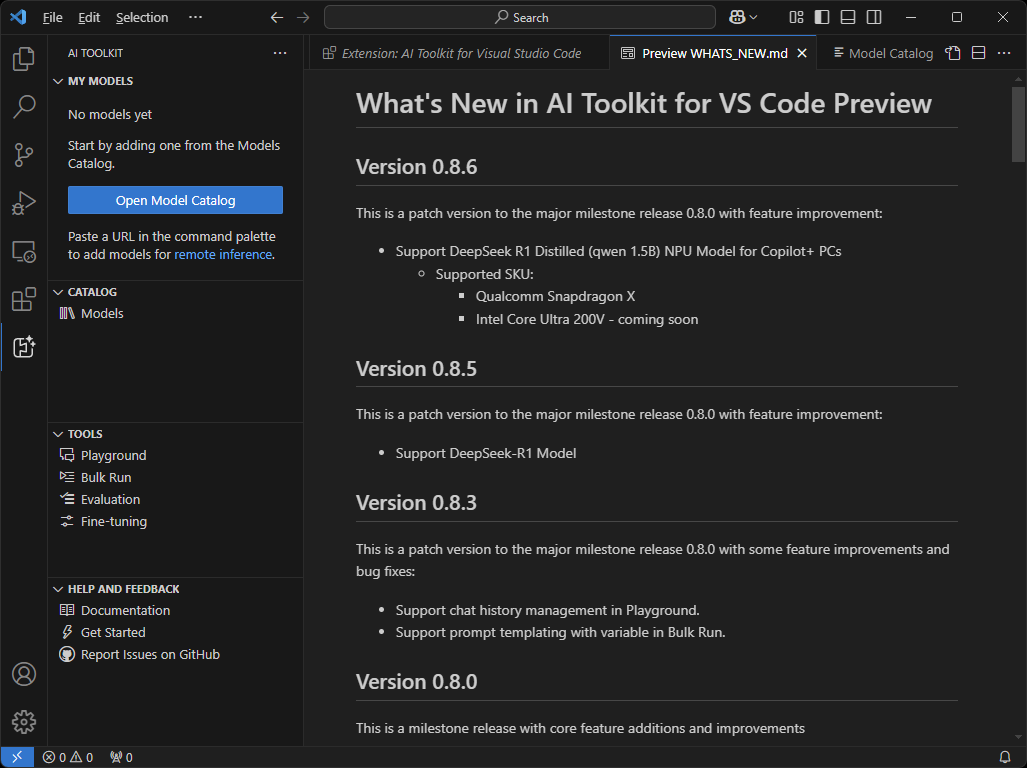Open the Extensions view

[24, 299]
